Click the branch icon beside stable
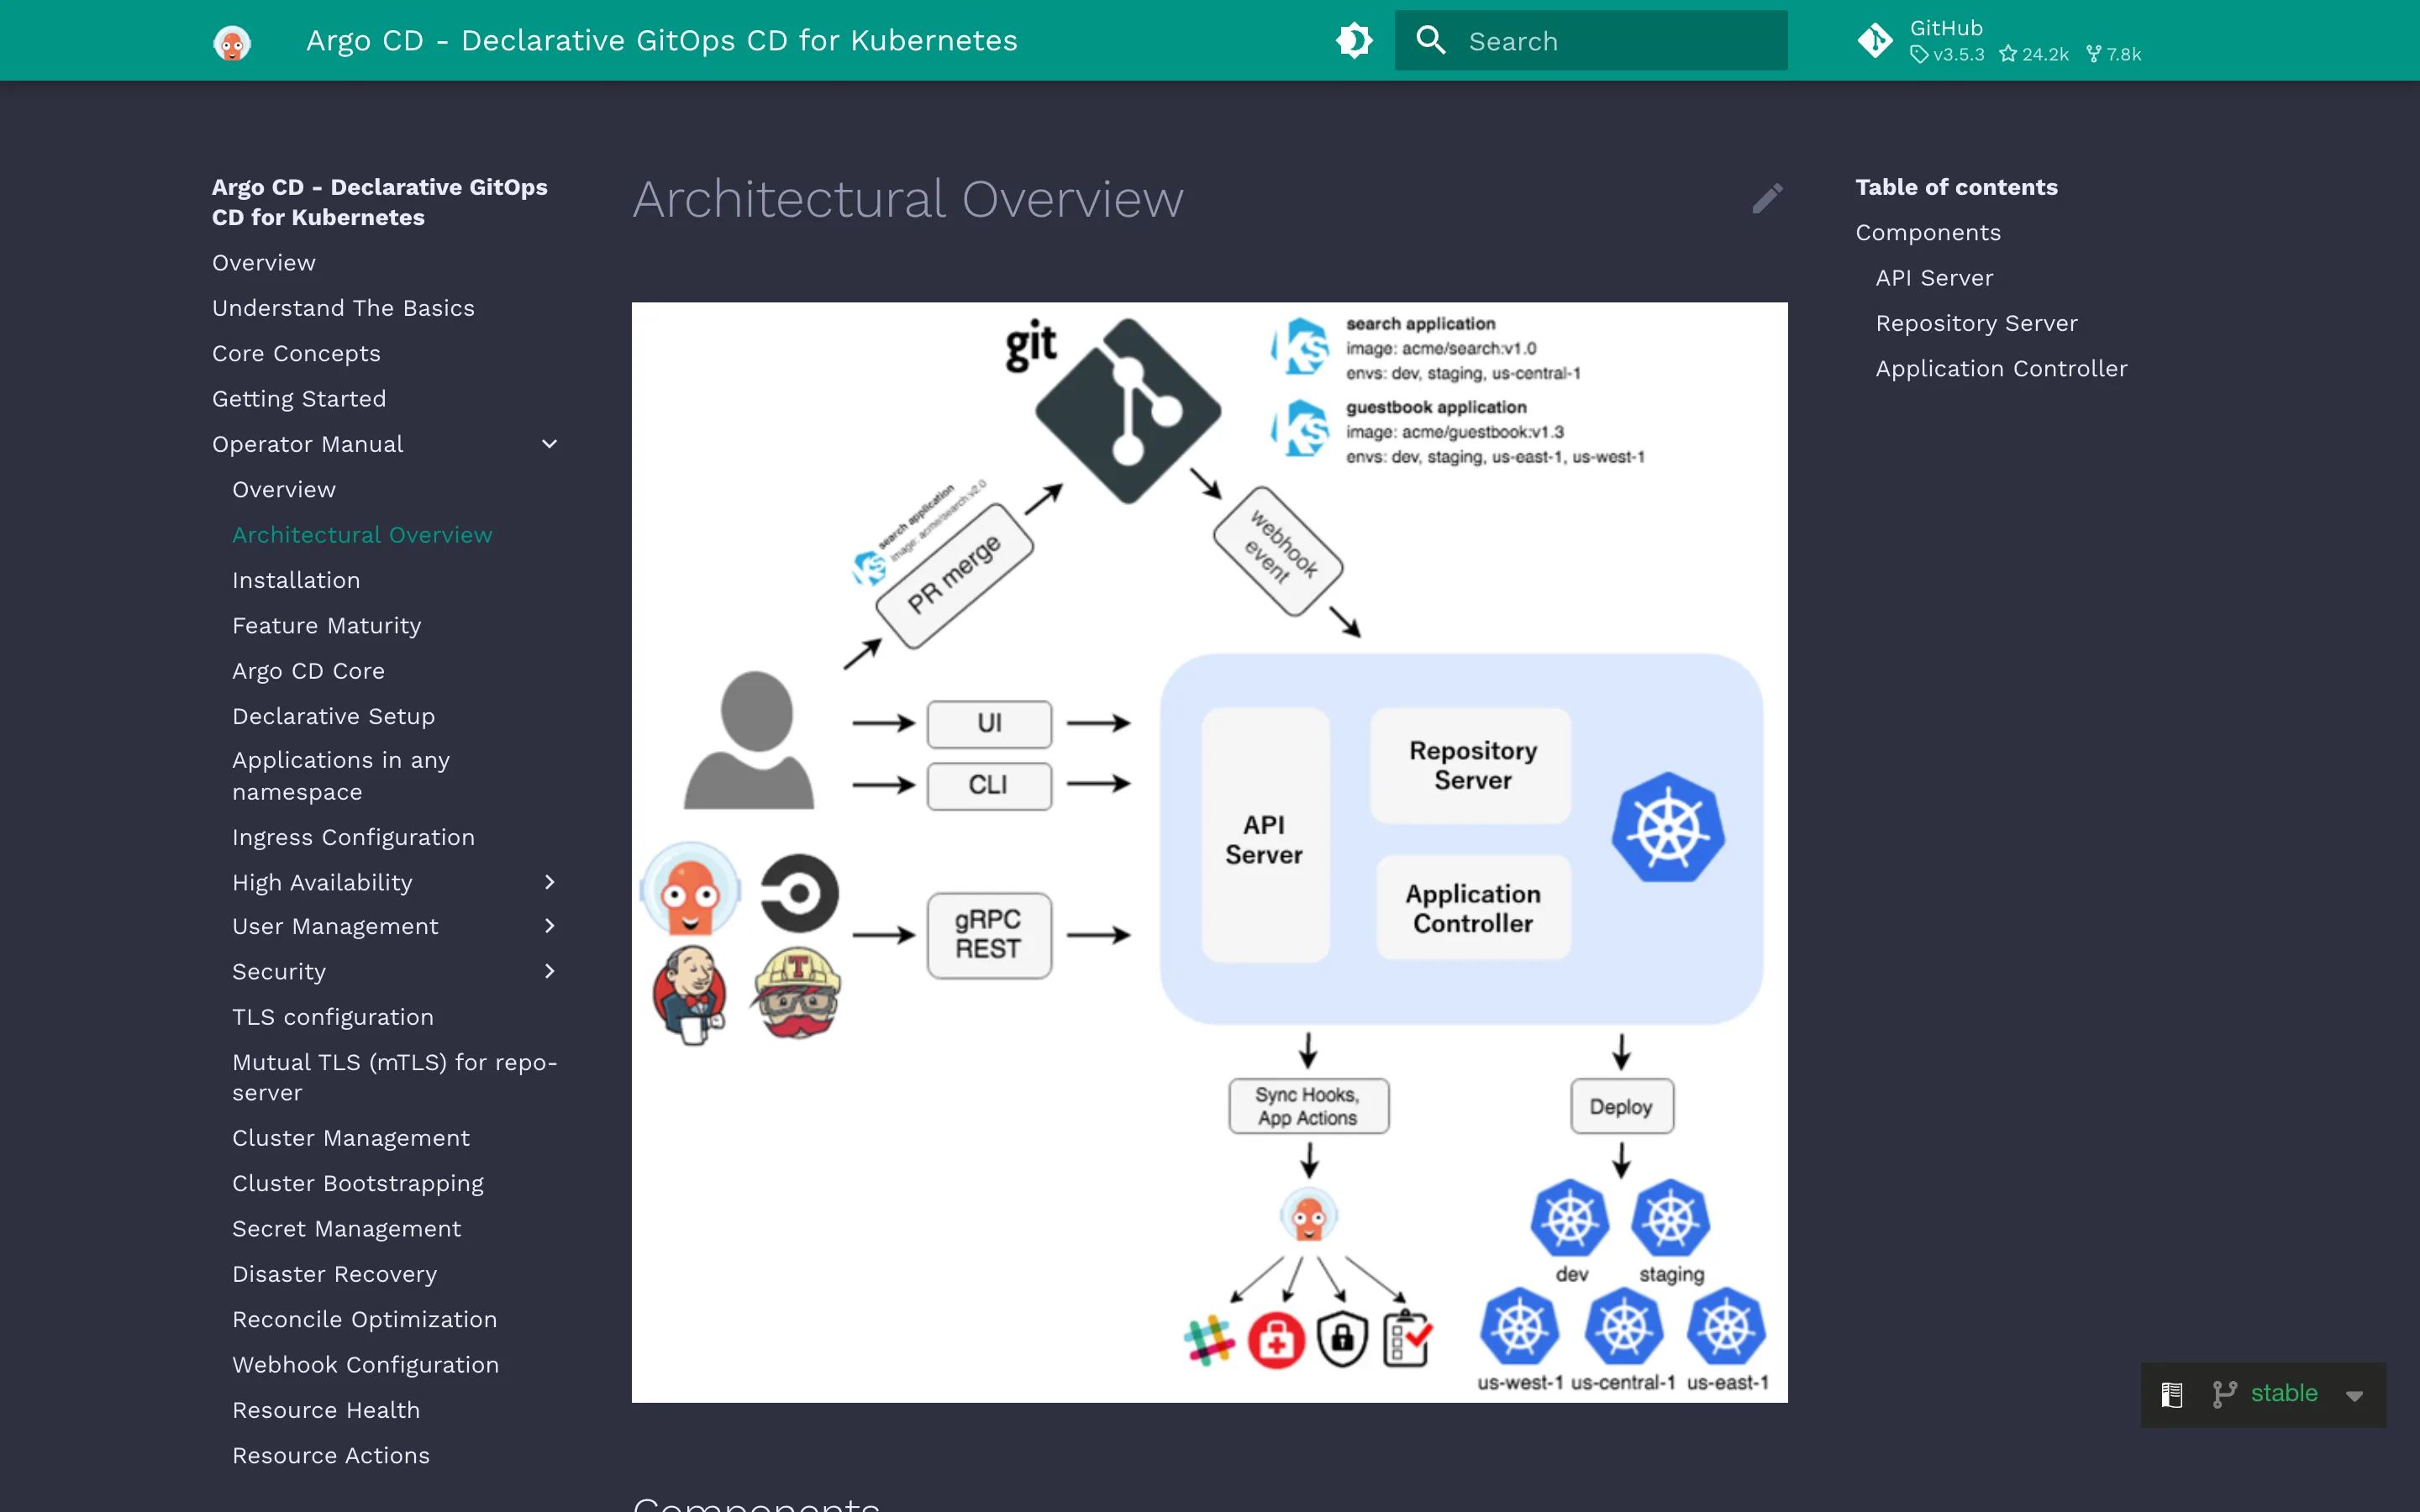 coord(2224,1394)
